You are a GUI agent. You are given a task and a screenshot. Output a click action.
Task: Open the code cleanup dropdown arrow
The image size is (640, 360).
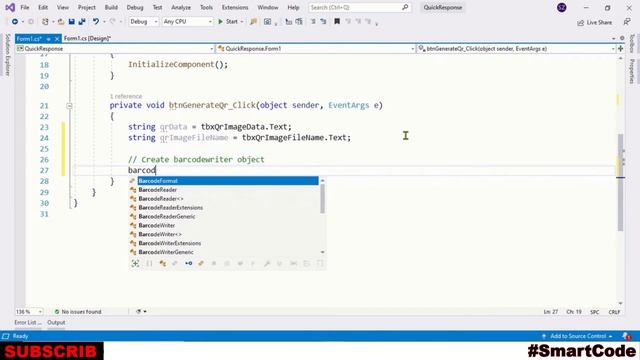click(145, 311)
